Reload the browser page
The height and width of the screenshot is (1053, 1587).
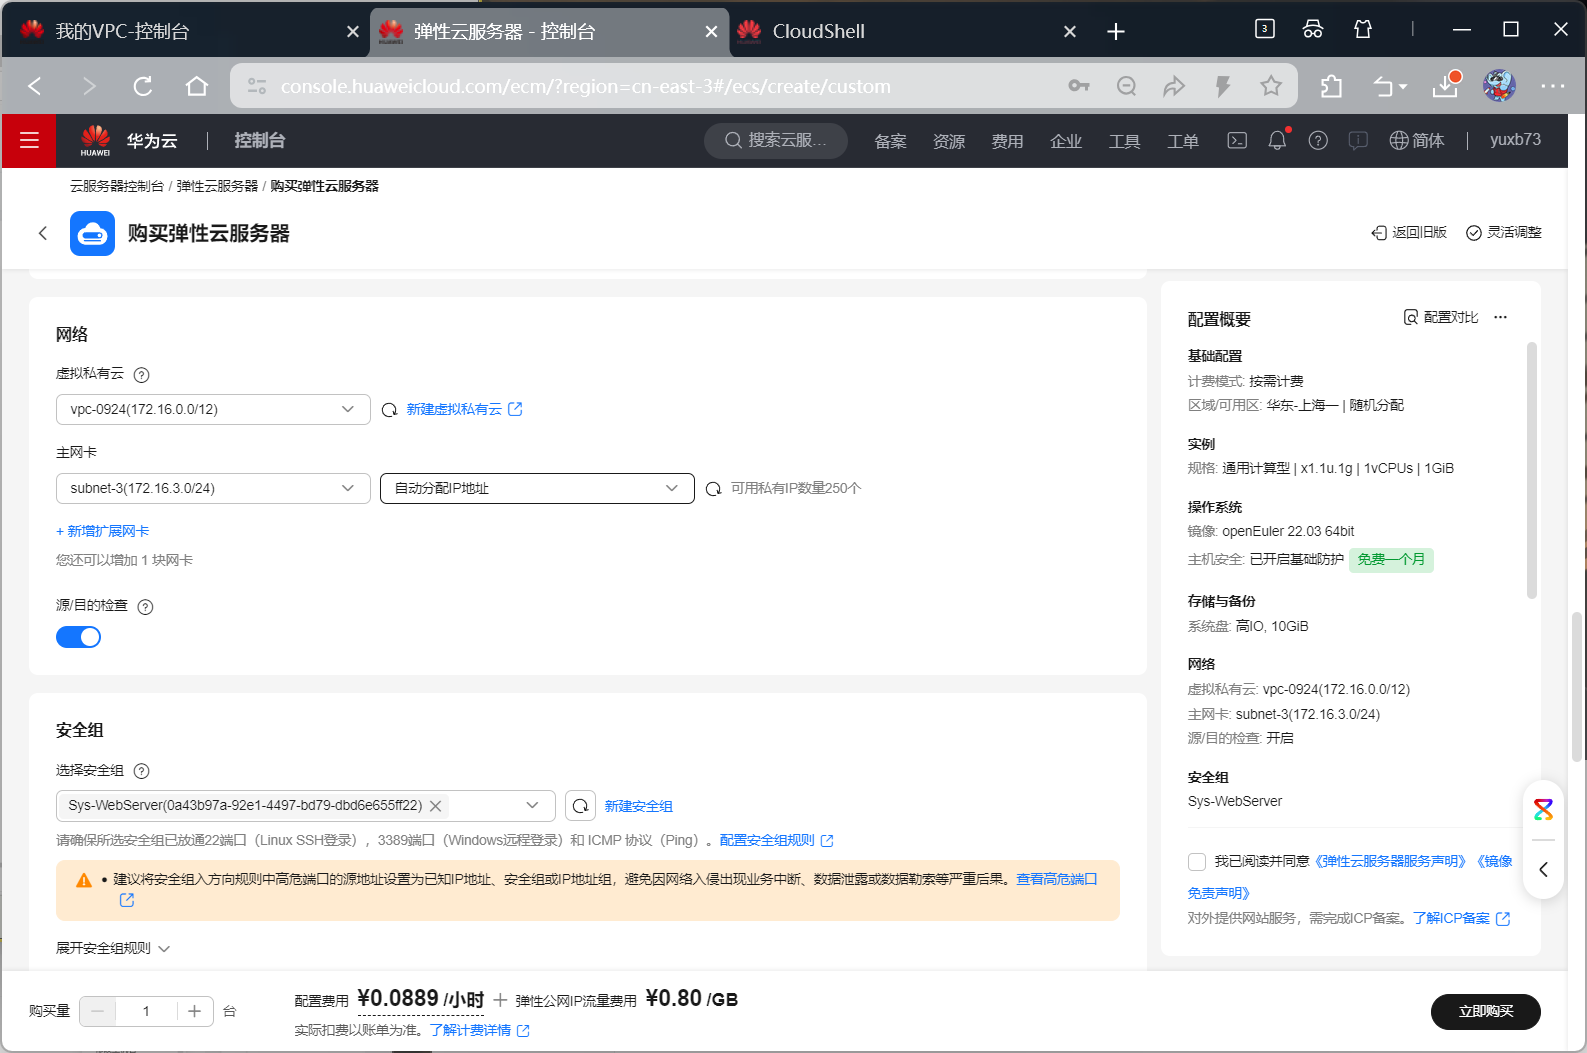click(x=143, y=86)
